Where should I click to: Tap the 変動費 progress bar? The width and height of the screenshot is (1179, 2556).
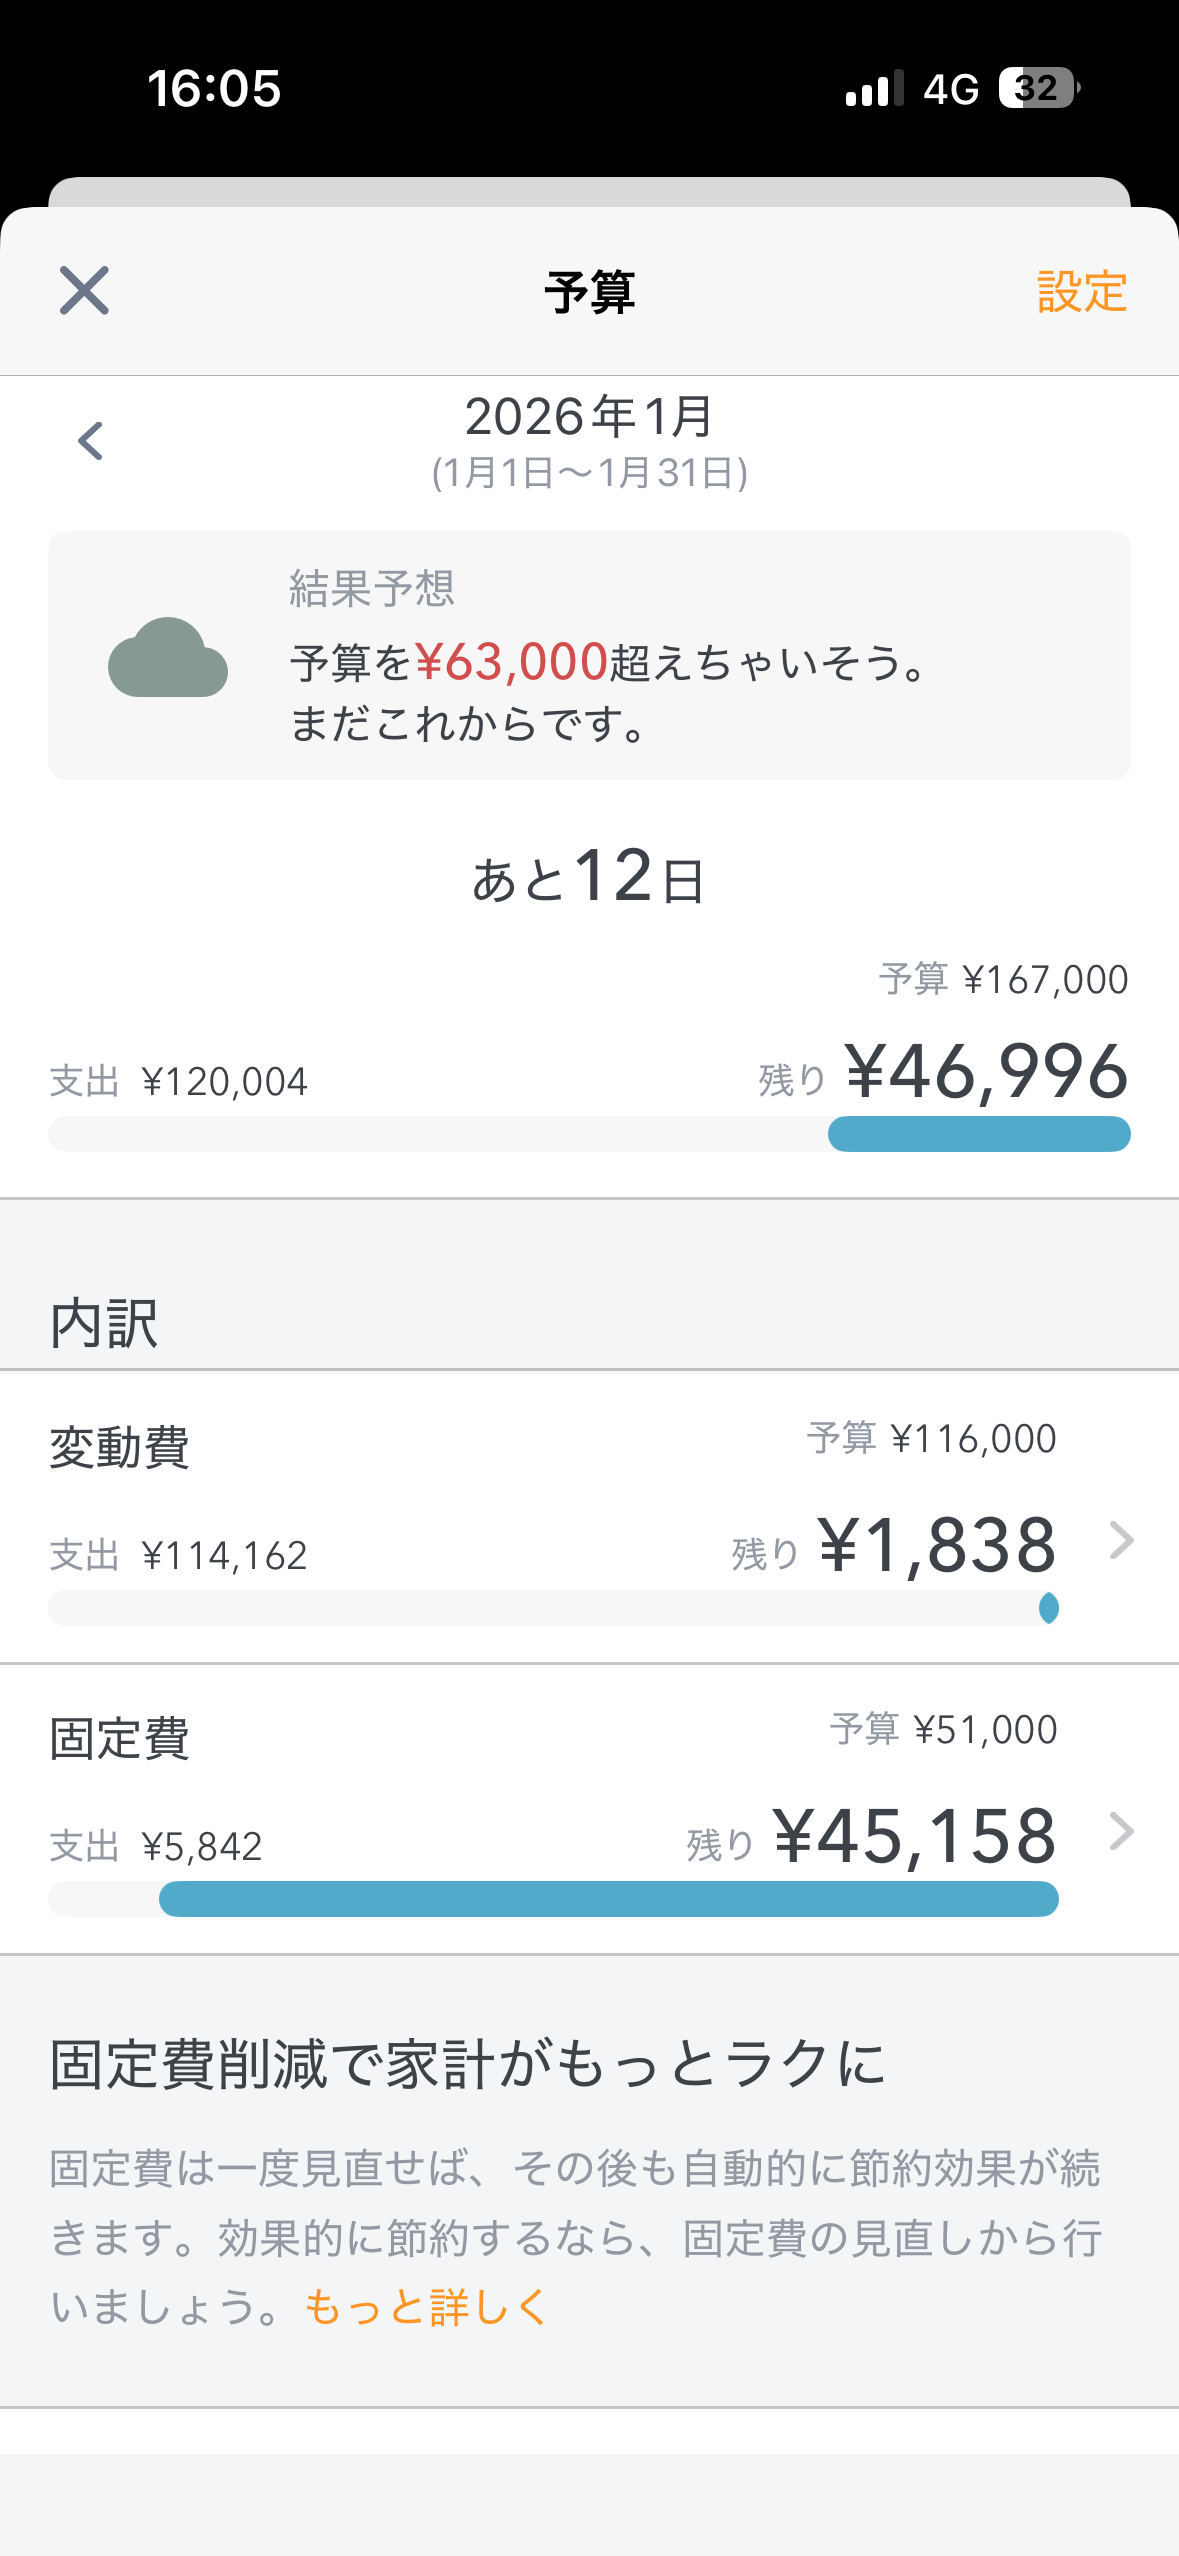click(553, 1608)
